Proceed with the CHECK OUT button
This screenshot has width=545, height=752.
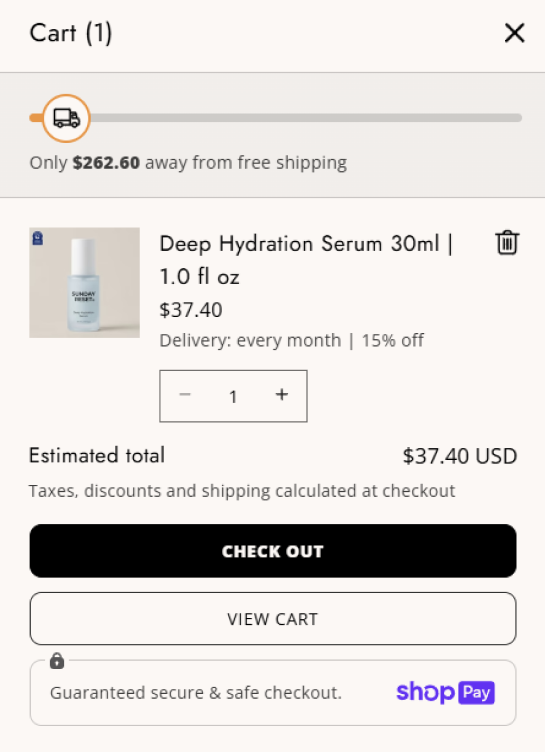click(273, 551)
